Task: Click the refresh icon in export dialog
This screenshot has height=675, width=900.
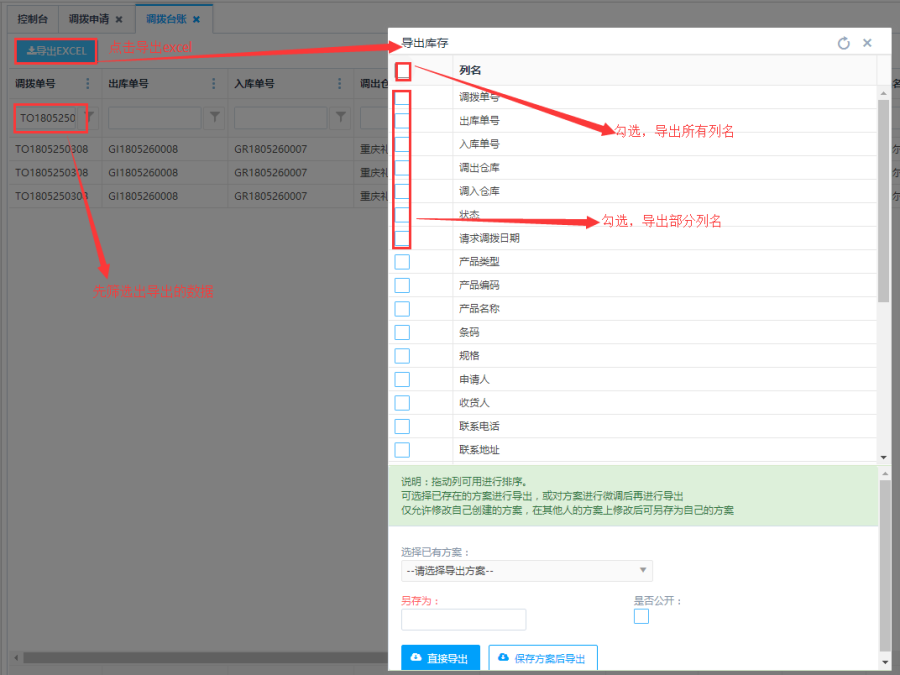Action: coord(843,43)
